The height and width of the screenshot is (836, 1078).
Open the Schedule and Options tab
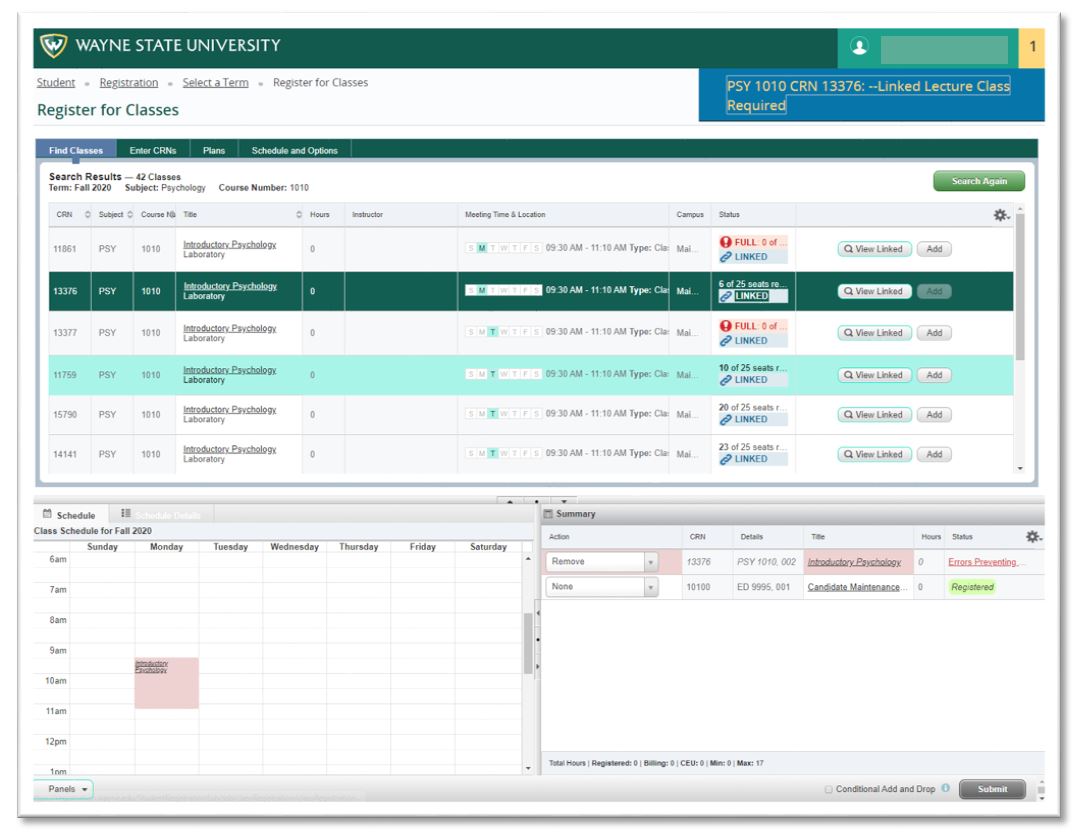(x=294, y=151)
